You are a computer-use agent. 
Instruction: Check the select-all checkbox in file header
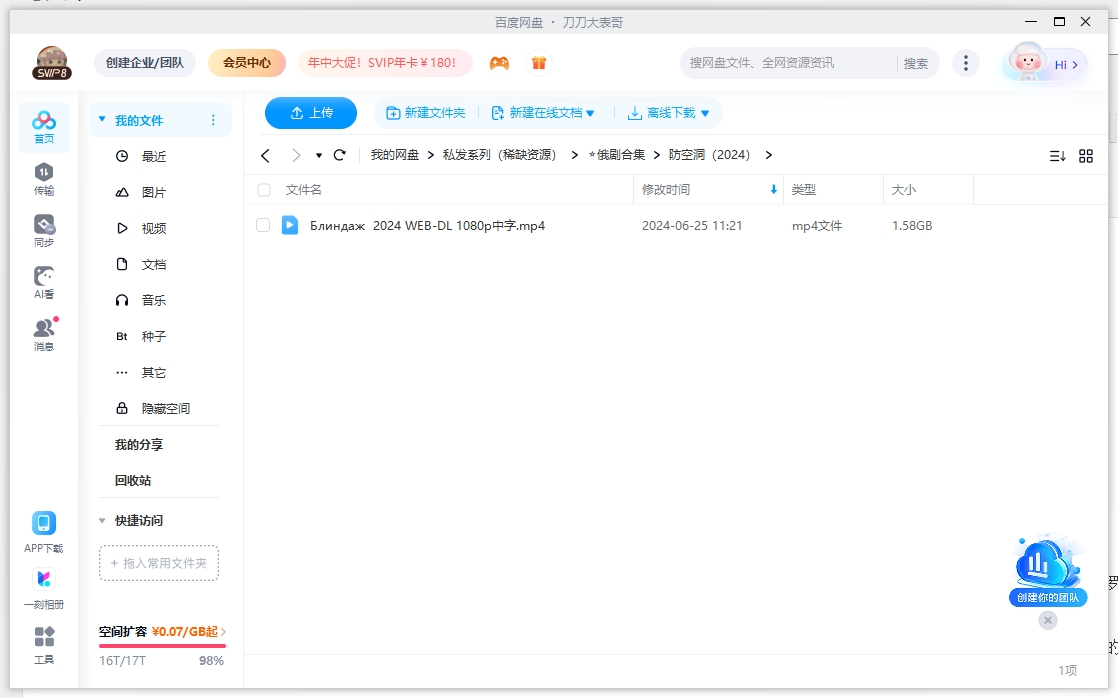[264, 189]
